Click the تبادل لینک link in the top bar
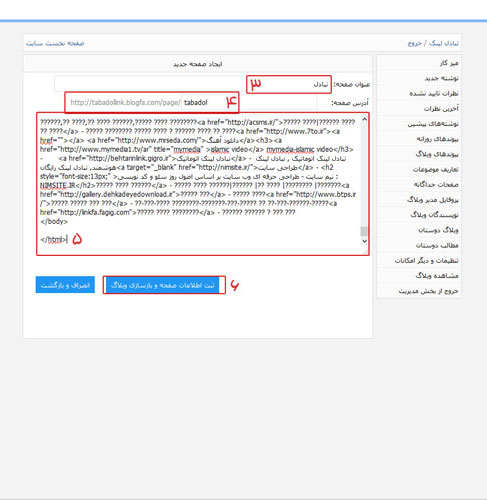 tap(444, 43)
